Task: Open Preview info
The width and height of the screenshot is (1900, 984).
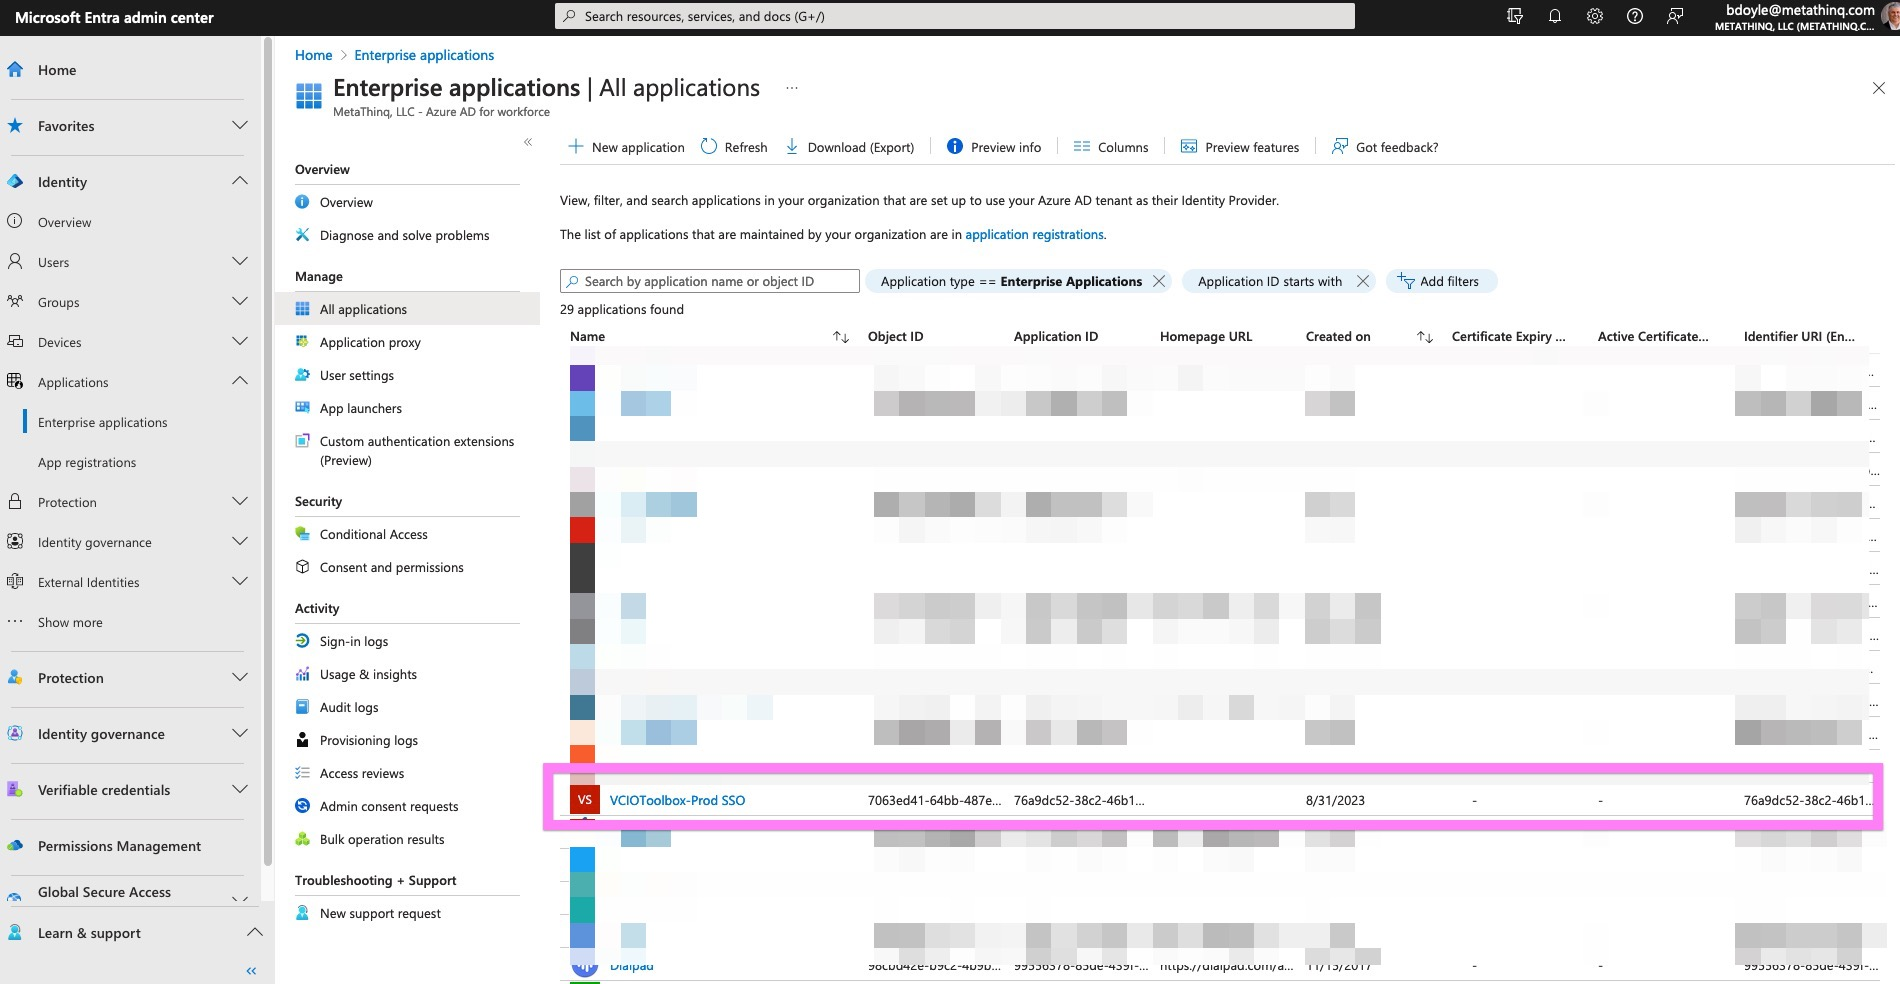Action: coord(994,147)
